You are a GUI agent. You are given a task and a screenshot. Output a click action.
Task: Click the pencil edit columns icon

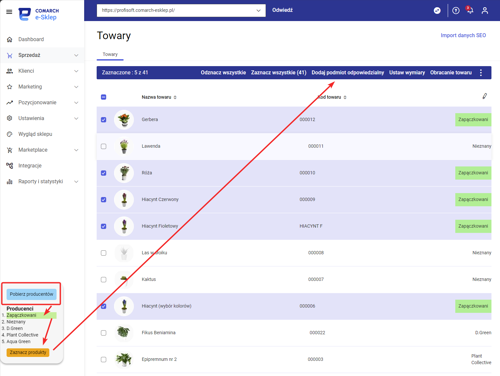pos(485,96)
